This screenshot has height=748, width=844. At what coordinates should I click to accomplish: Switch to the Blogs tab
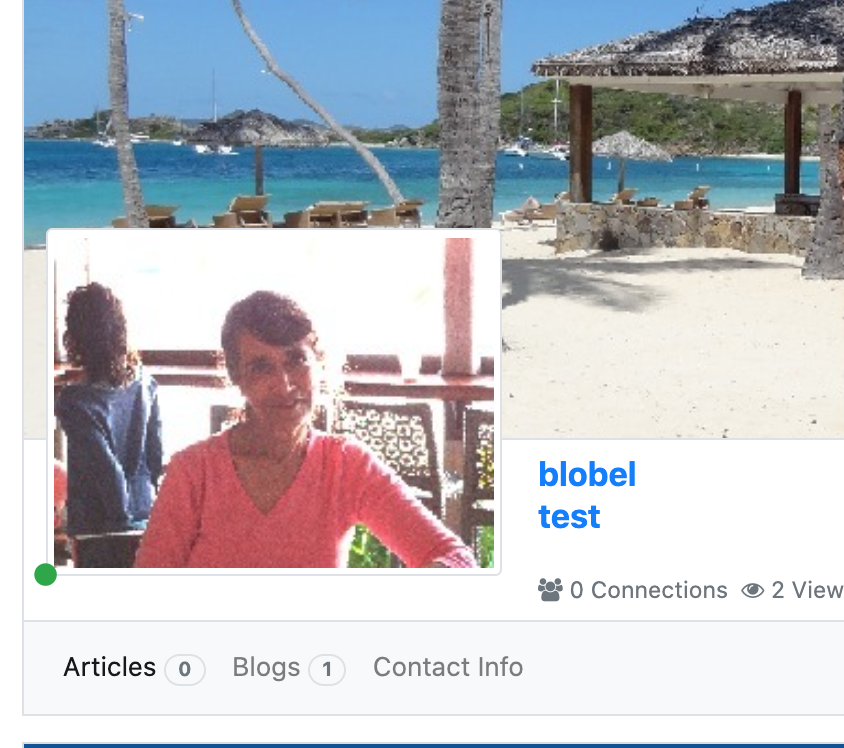[266, 667]
